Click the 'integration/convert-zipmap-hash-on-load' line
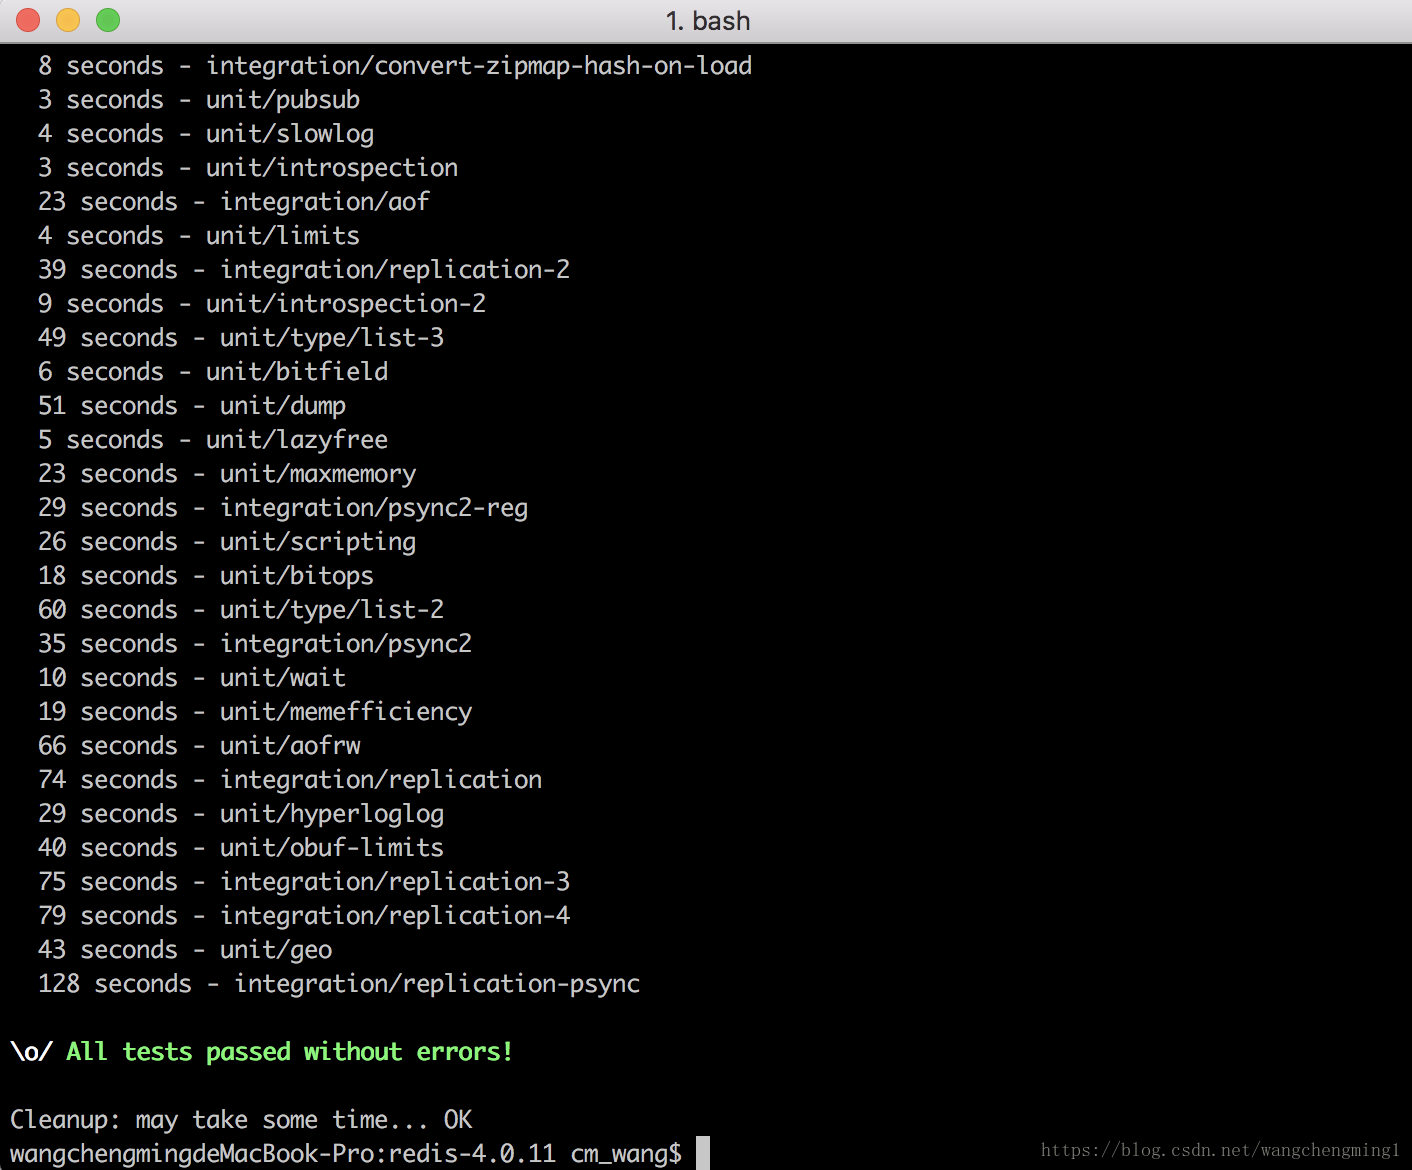The height and width of the screenshot is (1170, 1412). tap(395, 66)
